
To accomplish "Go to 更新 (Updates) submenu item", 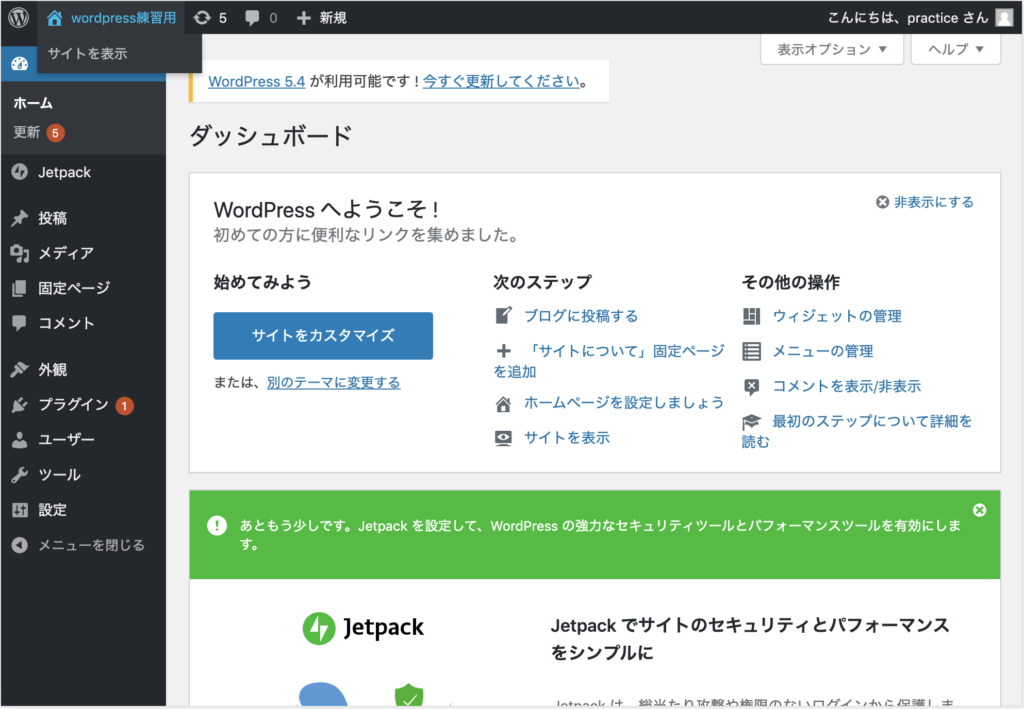I will click(27, 132).
